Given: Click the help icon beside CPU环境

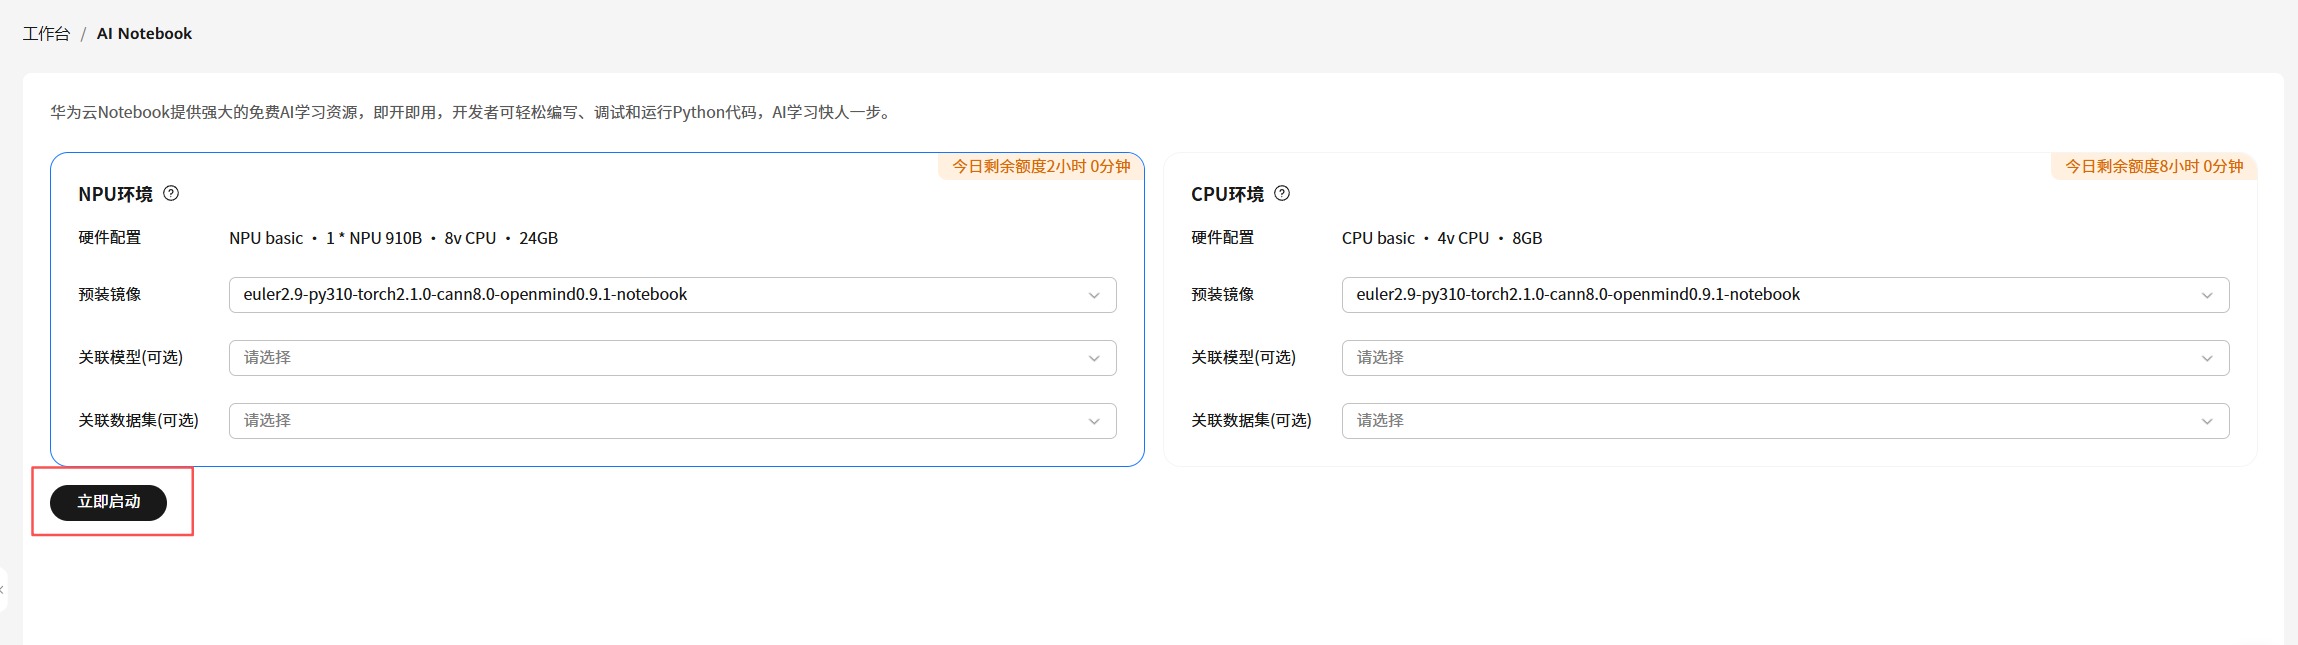Looking at the screenshot, I should pyautogui.click(x=1282, y=194).
